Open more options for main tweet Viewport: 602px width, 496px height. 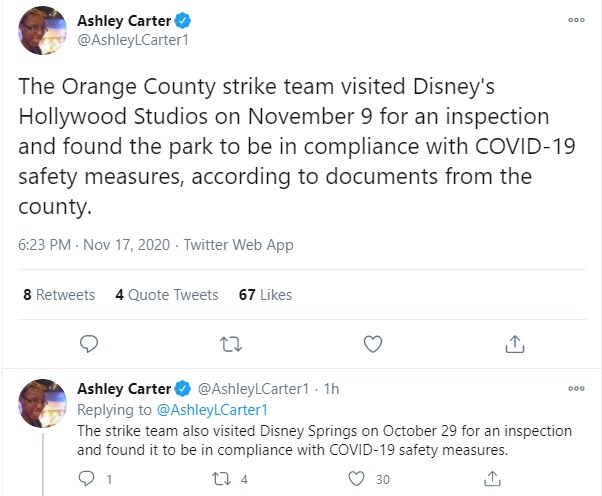[x=576, y=21]
